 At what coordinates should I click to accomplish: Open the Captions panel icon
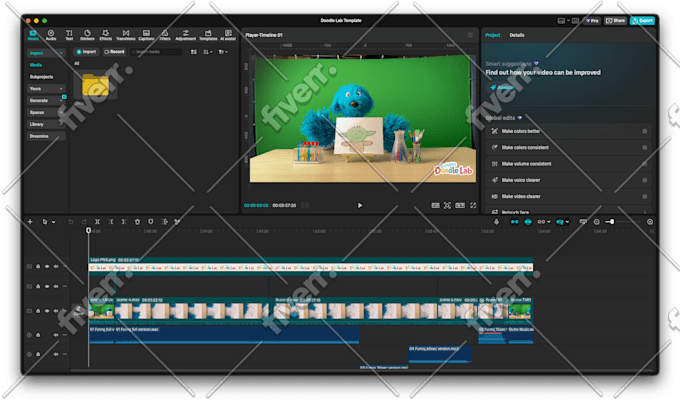[x=146, y=35]
